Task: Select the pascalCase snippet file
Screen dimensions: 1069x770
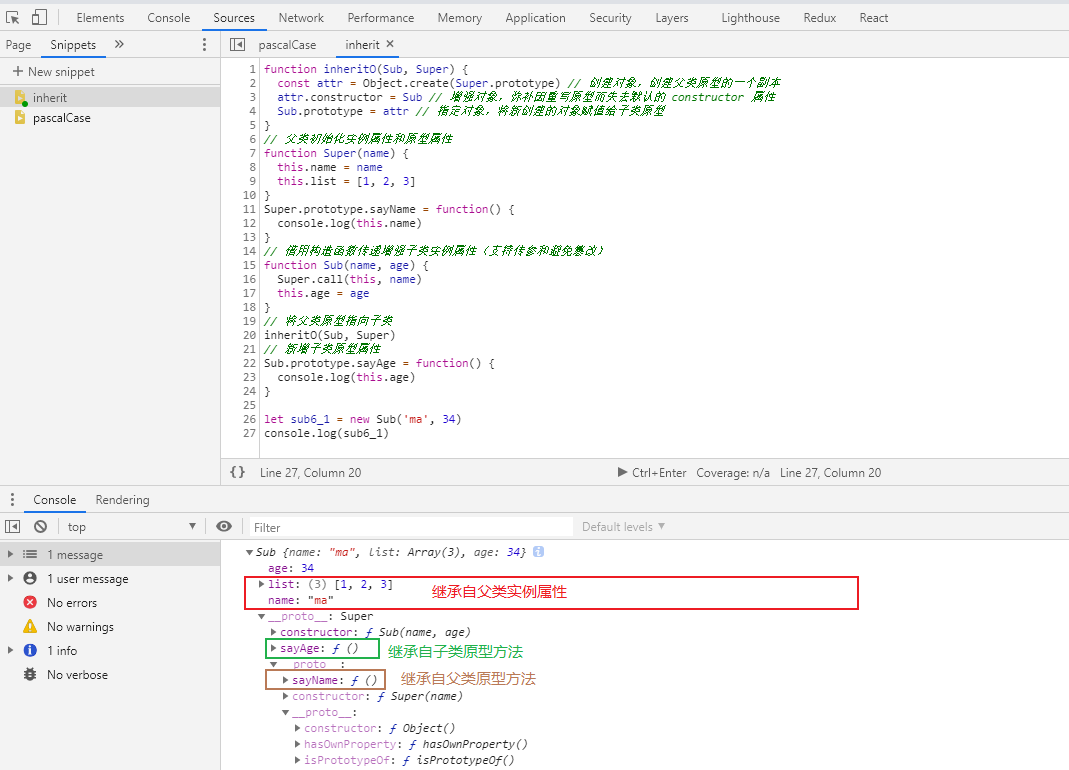Action: tap(110, 118)
